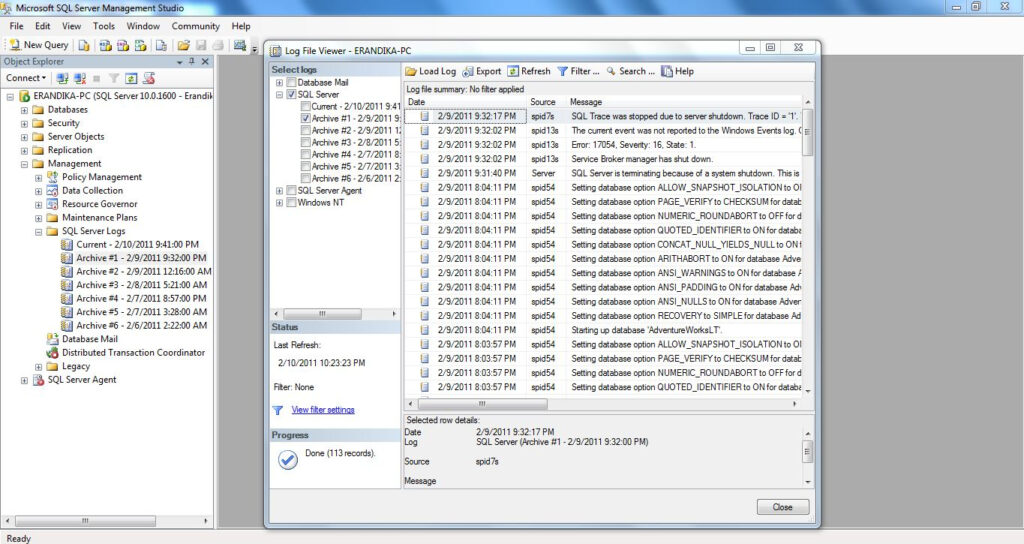Uncheck the Archive #1 log checkbox
Image resolution: width=1024 pixels, height=544 pixels.
(x=305, y=118)
